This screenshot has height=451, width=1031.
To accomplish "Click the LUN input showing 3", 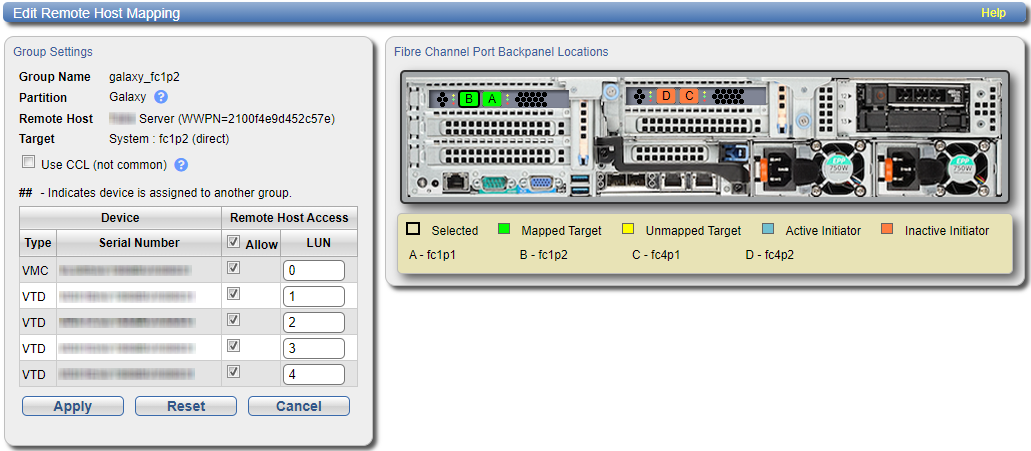I will coord(314,348).
